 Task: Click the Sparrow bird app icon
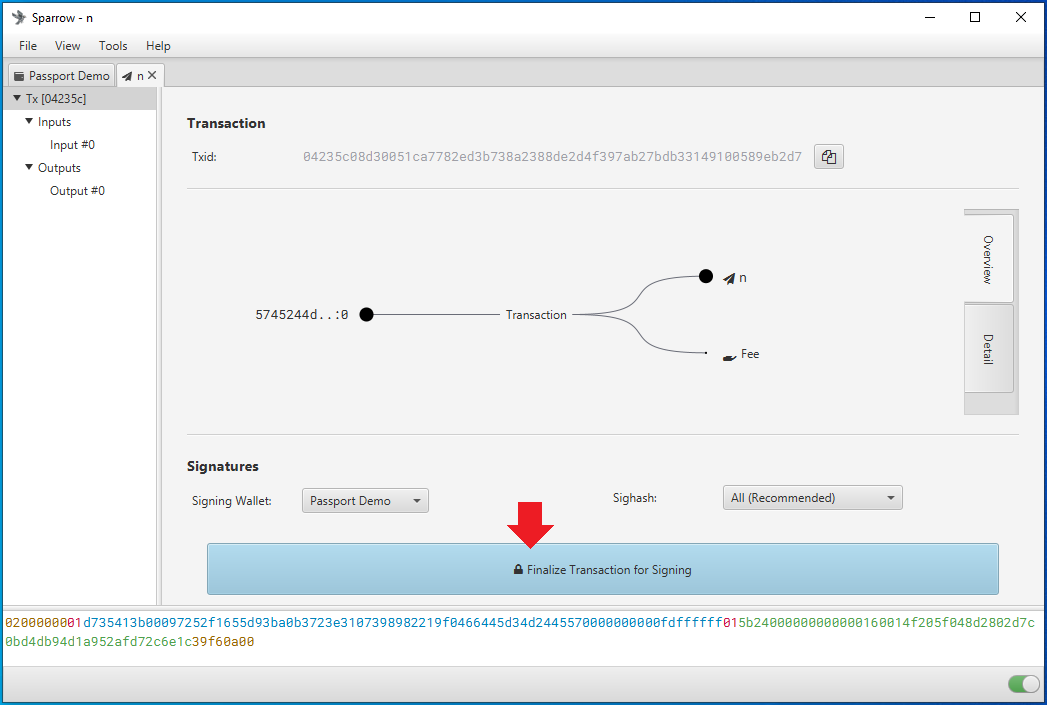click(x=19, y=17)
